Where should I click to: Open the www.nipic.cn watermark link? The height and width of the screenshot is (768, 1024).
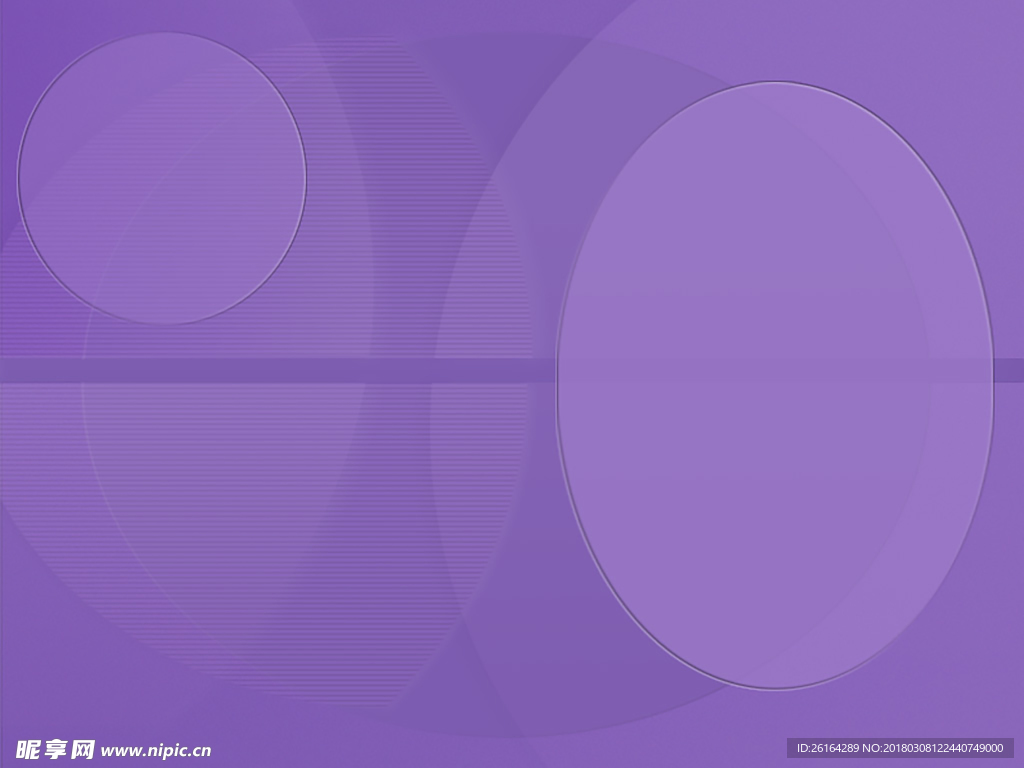click(157, 750)
